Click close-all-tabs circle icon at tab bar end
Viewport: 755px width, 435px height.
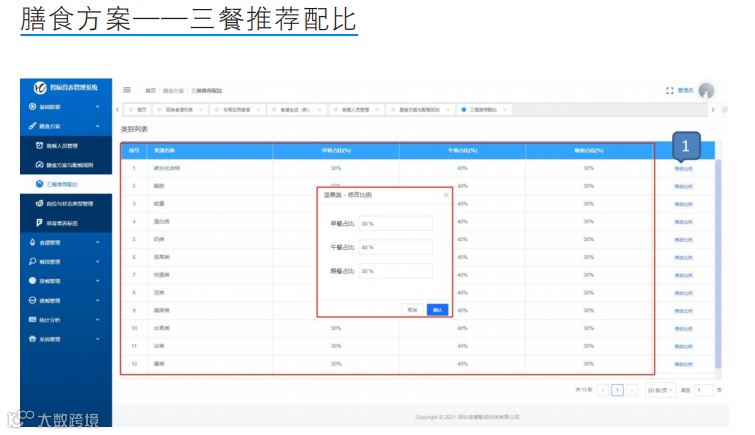coord(725,110)
